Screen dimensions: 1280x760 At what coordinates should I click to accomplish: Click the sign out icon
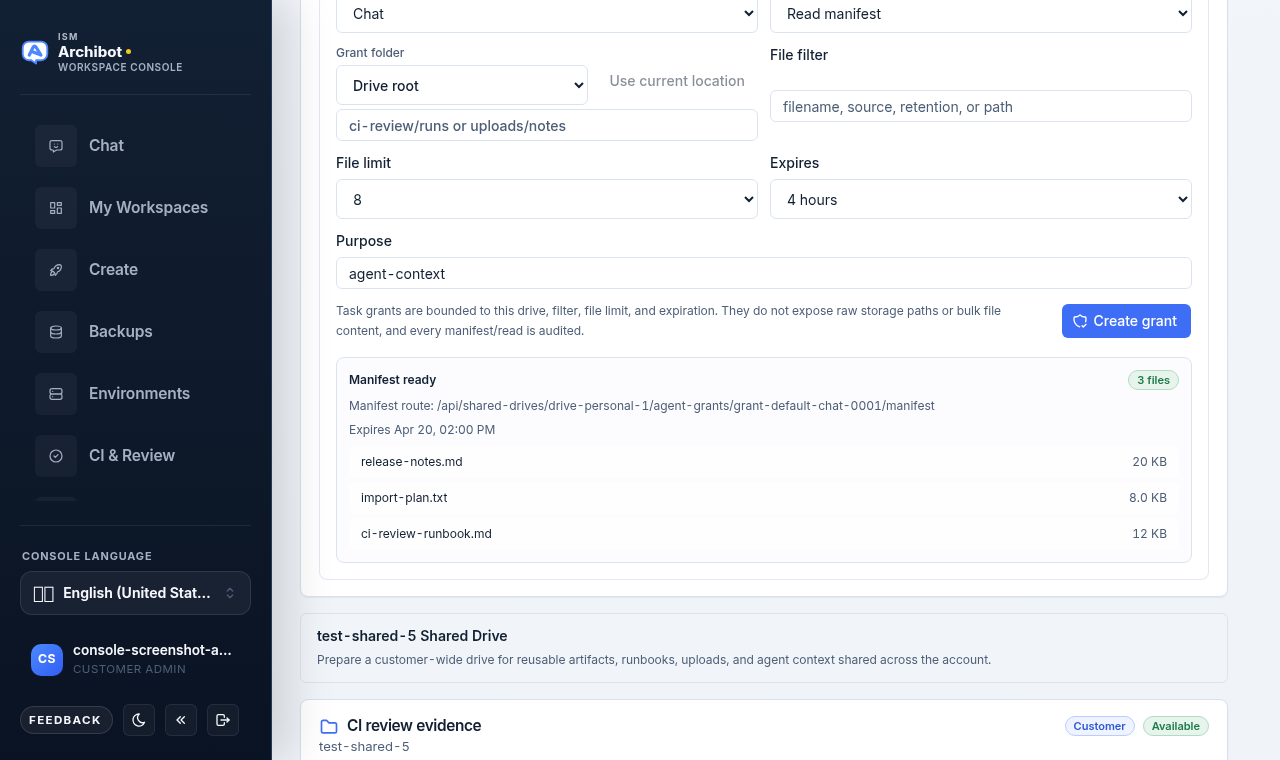223,720
